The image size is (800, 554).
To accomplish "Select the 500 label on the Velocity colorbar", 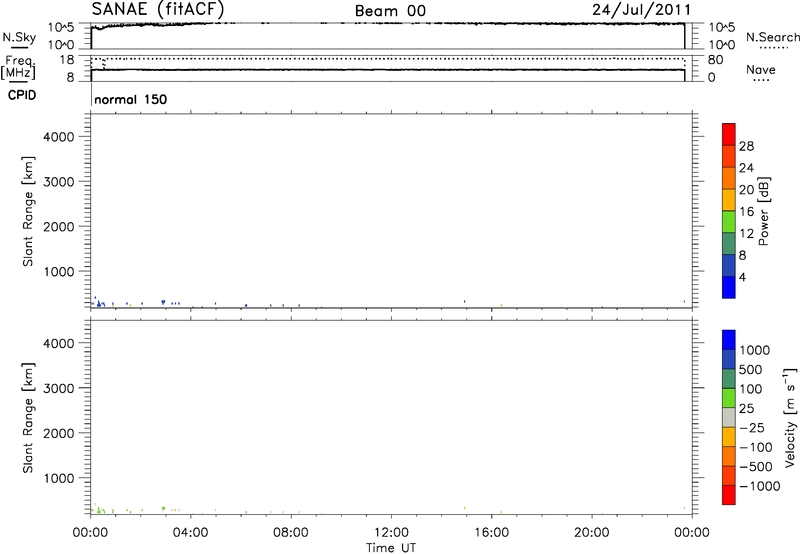I will 751,370.
